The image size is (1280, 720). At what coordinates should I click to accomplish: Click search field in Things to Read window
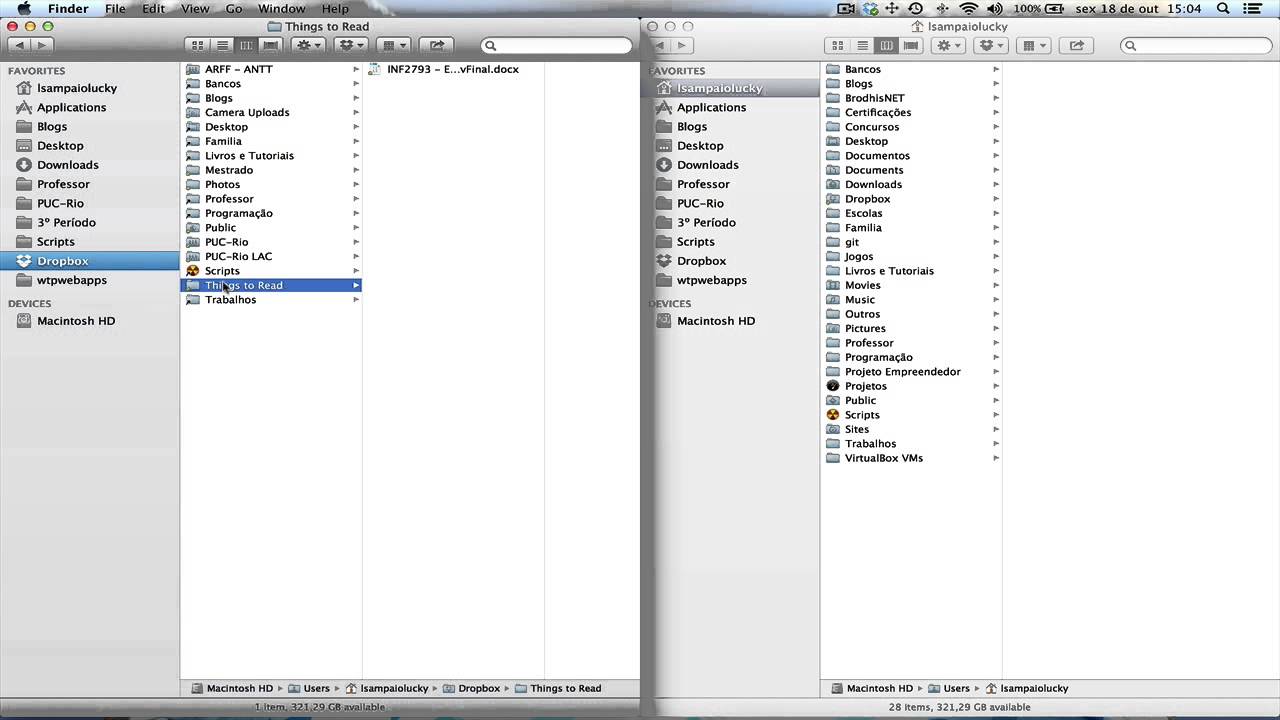click(x=557, y=45)
